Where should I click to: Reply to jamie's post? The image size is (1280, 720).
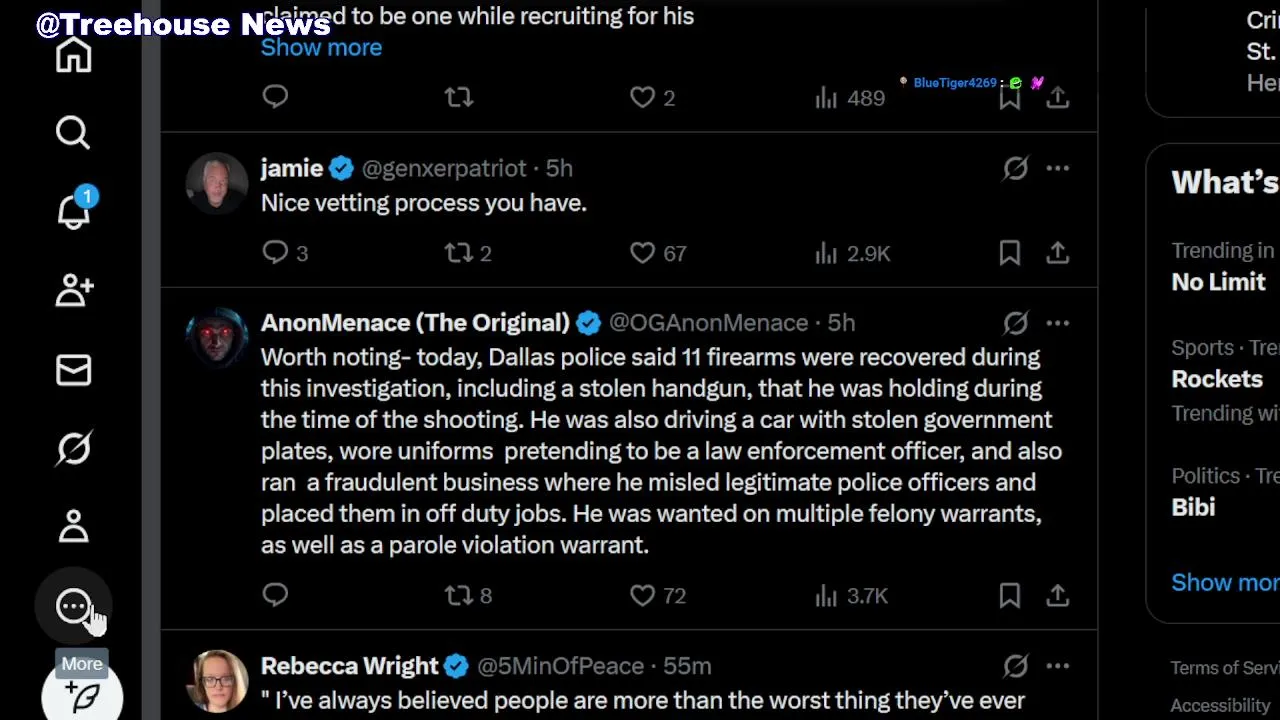(275, 252)
